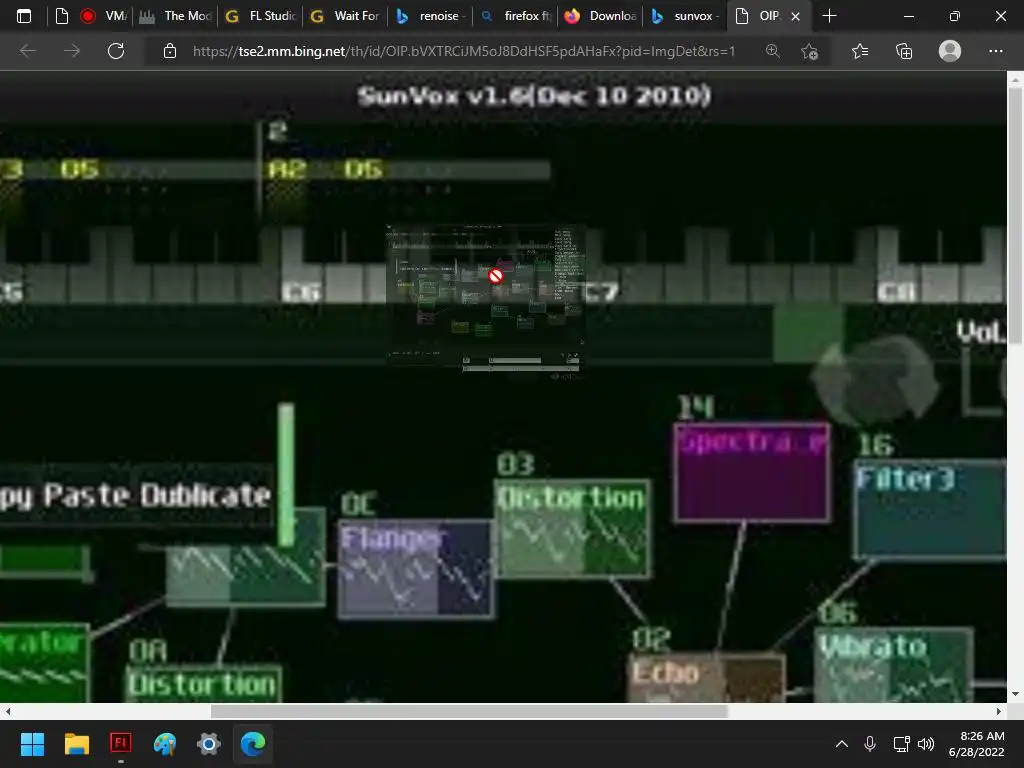Click the Microsoft Edge taskbar icon
This screenshot has height=768, width=1024.
(x=253, y=744)
